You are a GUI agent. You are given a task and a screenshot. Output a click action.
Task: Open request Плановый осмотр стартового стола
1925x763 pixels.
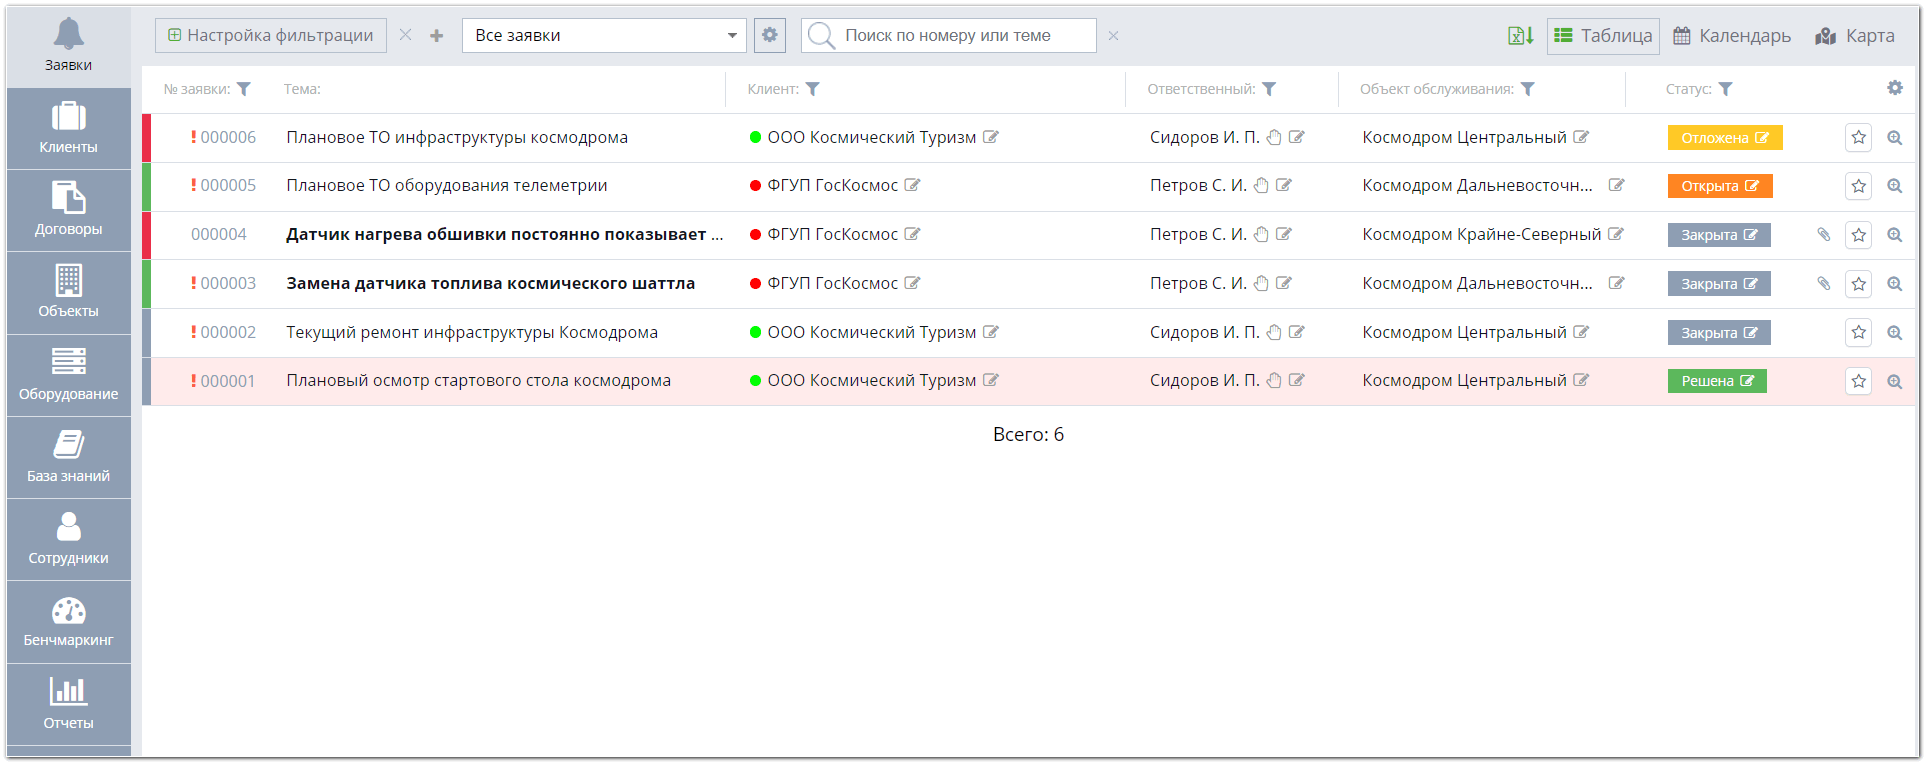[x=478, y=380]
